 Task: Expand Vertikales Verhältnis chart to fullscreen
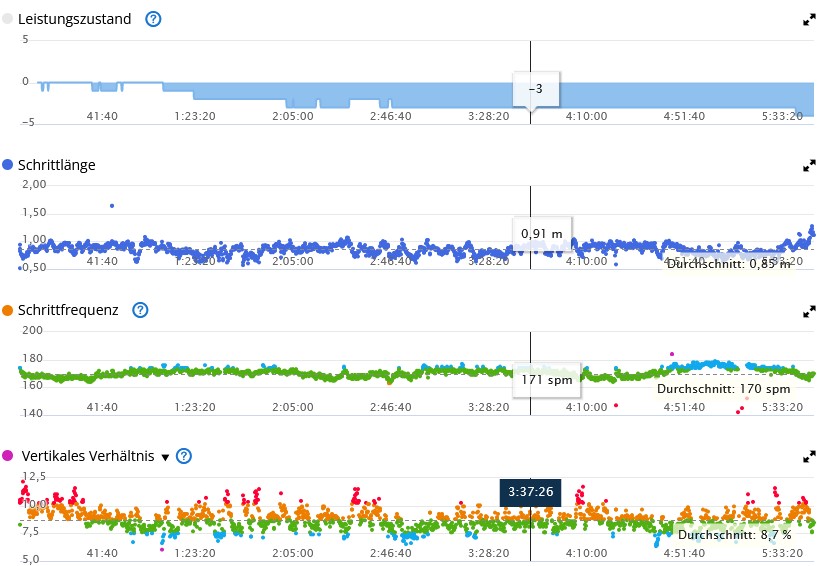809,457
